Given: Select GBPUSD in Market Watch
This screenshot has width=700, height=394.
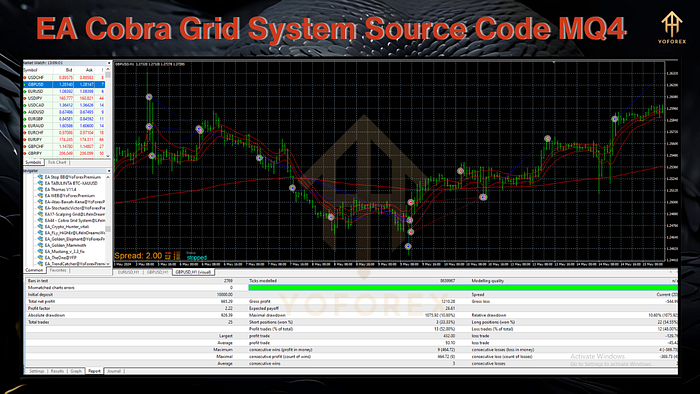Looking at the screenshot, I should [x=64, y=84].
